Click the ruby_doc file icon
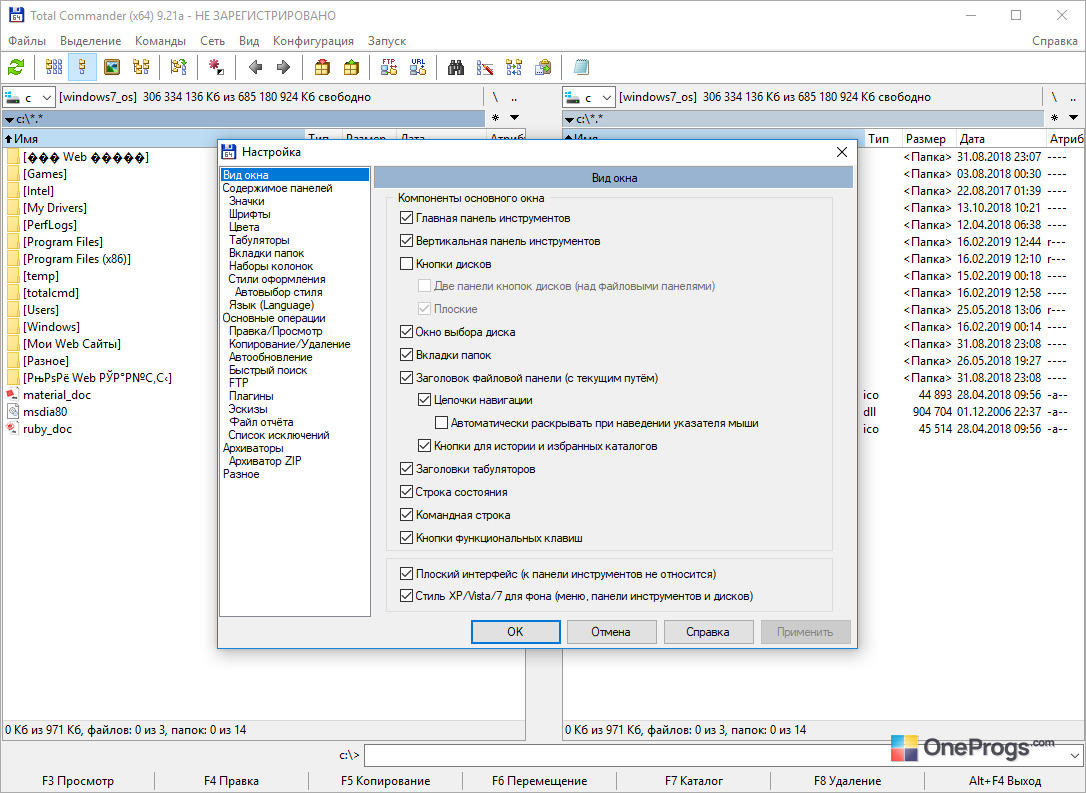This screenshot has width=1086, height=793. point(12,429)
